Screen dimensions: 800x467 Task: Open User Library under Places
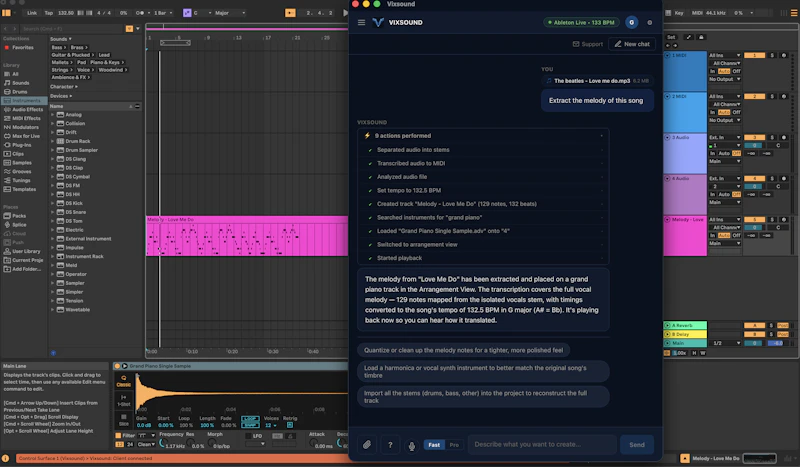tap(22, 251)
